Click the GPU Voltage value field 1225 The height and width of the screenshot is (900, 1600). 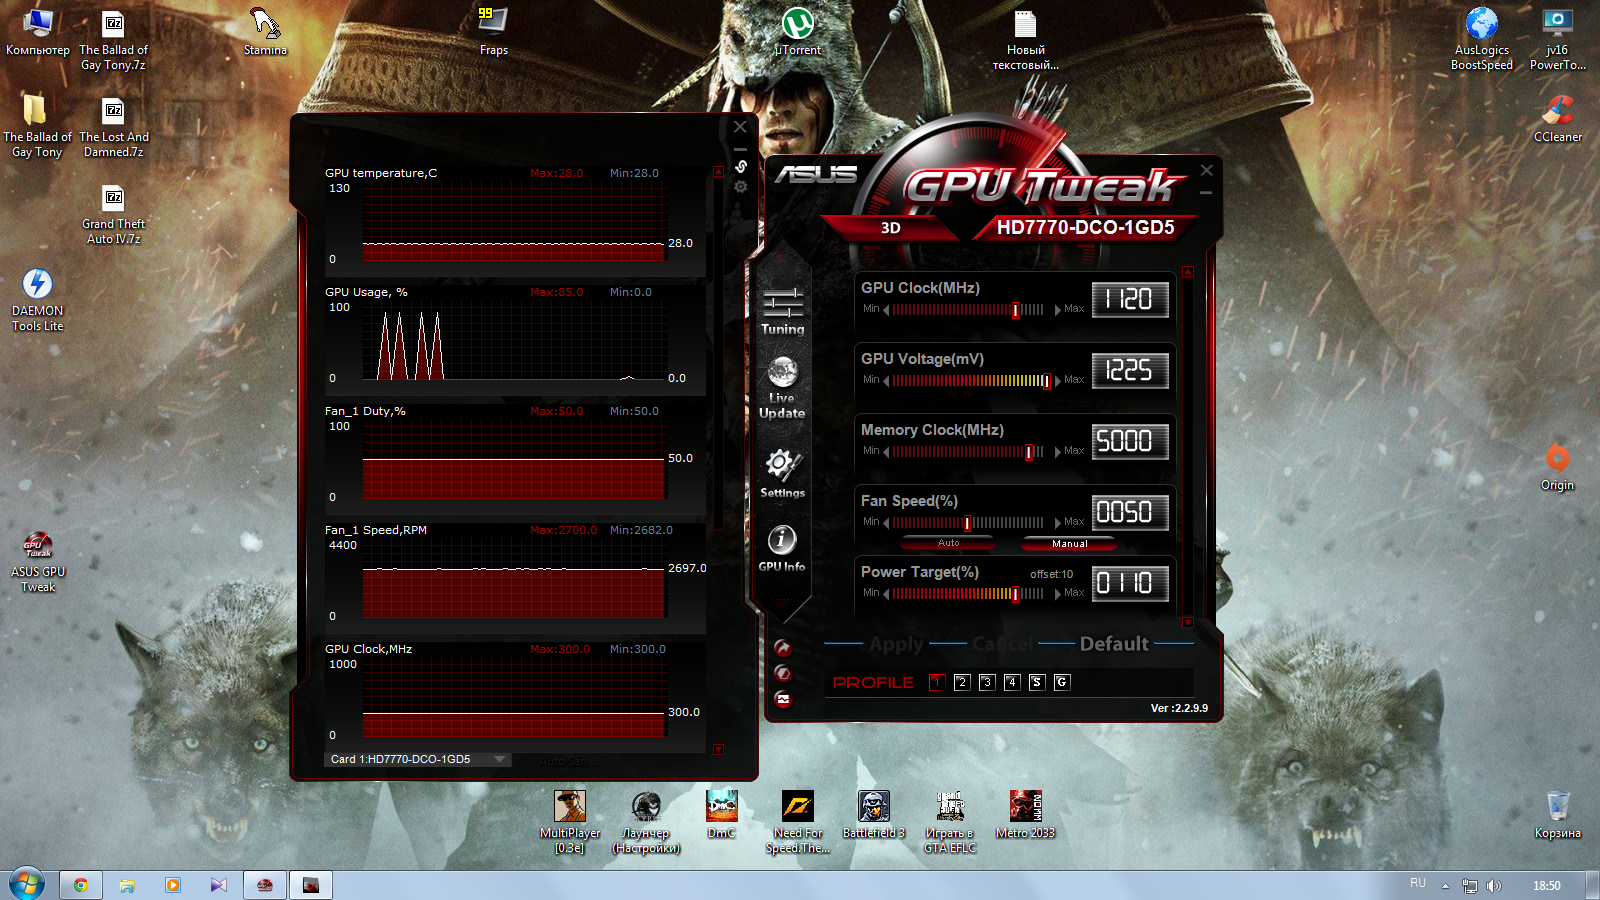coord(1130,370)
